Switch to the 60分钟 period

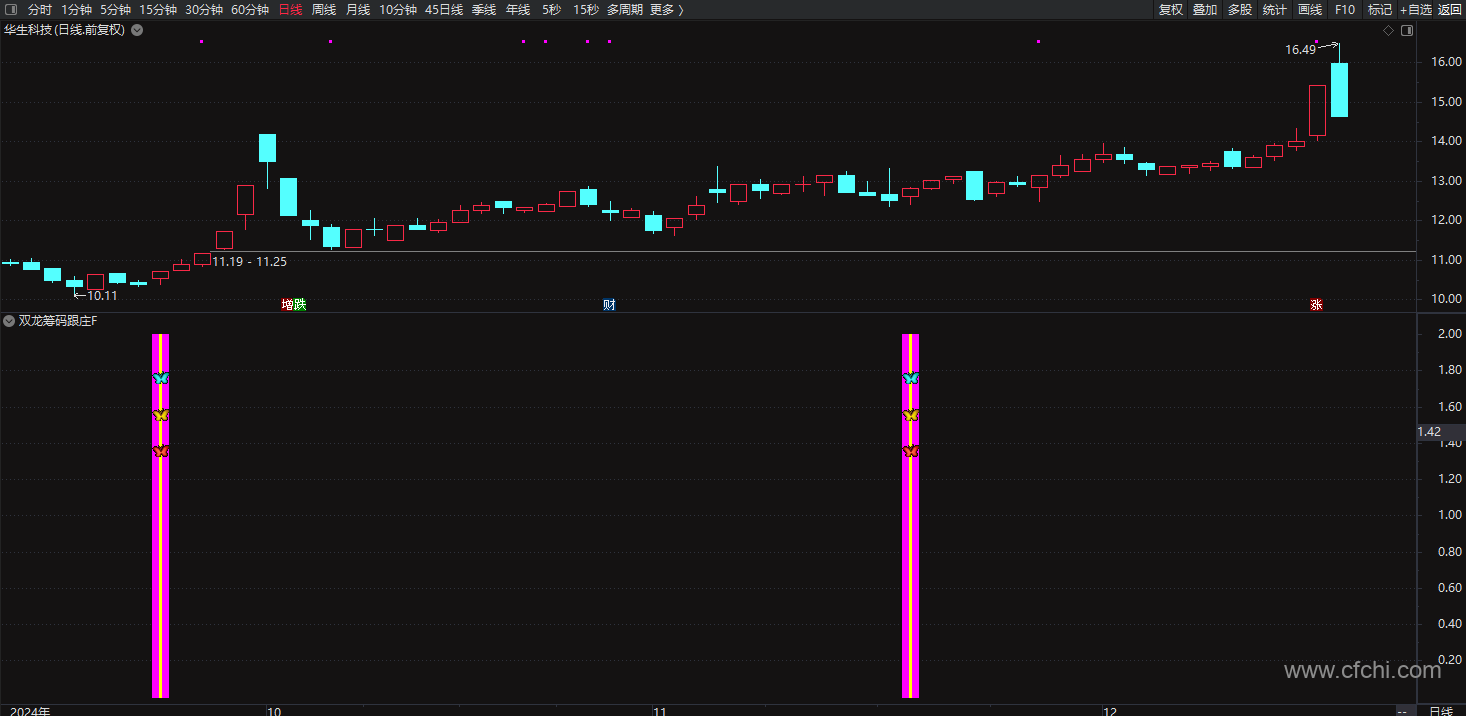pyautogui.click(x=250, y=9)
